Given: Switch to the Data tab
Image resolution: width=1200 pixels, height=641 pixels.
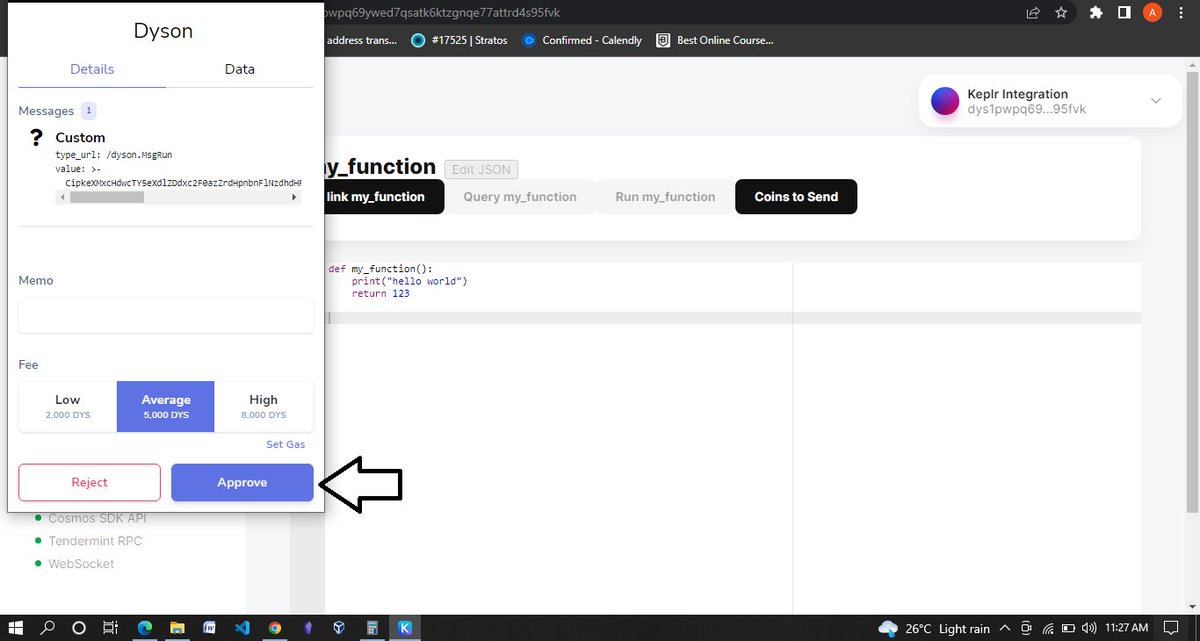Looking at the screenshot, I should coord(240,69).
